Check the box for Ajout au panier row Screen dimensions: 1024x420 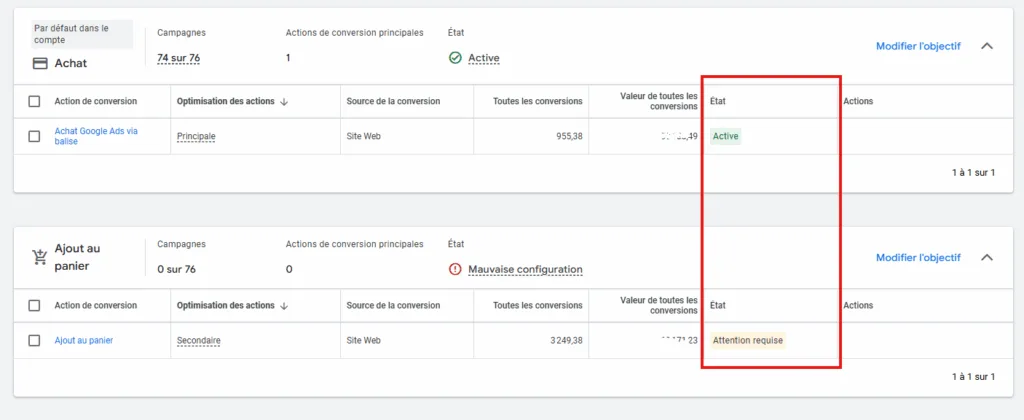pos(35,340)
